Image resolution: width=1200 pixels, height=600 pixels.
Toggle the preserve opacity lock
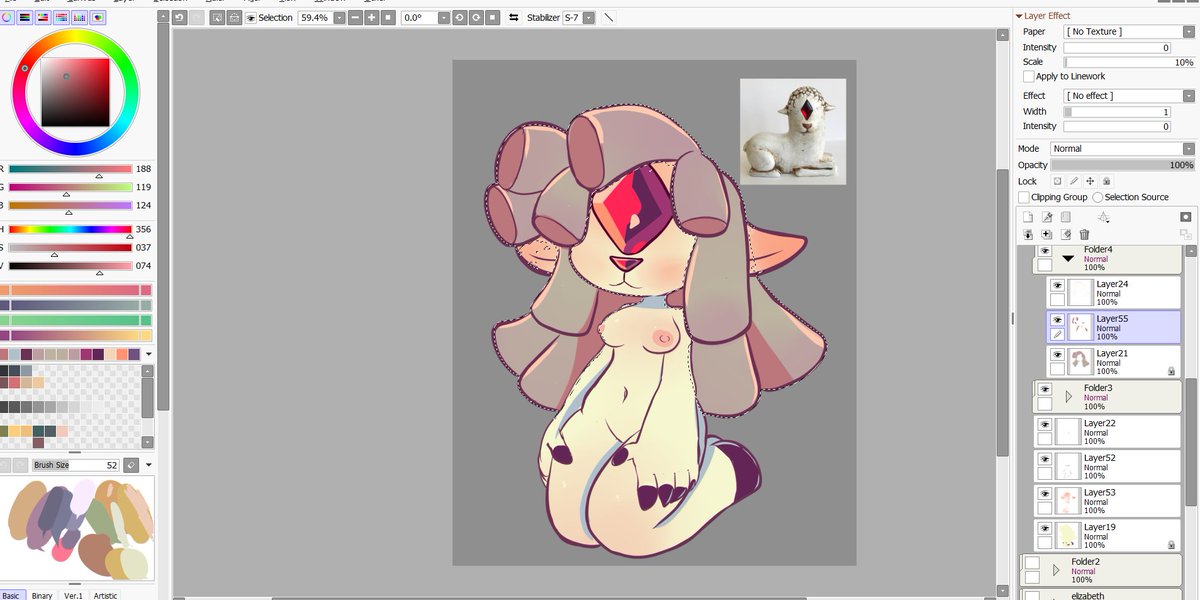[x=1057, y=181]
